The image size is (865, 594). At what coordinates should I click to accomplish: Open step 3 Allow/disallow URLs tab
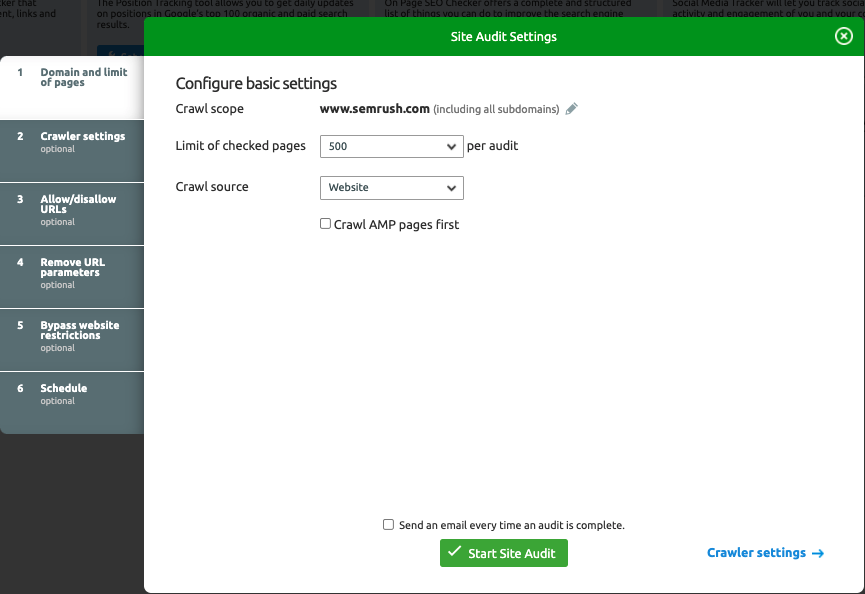tap(72, 214)
